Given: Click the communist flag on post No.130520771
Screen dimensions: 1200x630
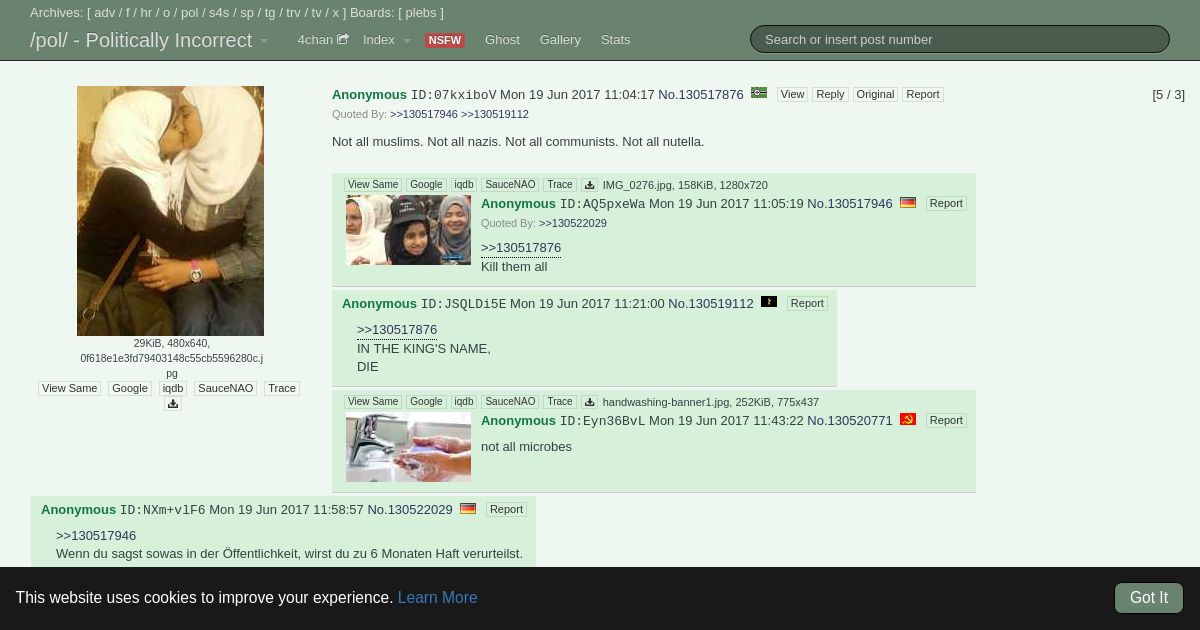Looking at the screenshot, I should click(908, 419).
